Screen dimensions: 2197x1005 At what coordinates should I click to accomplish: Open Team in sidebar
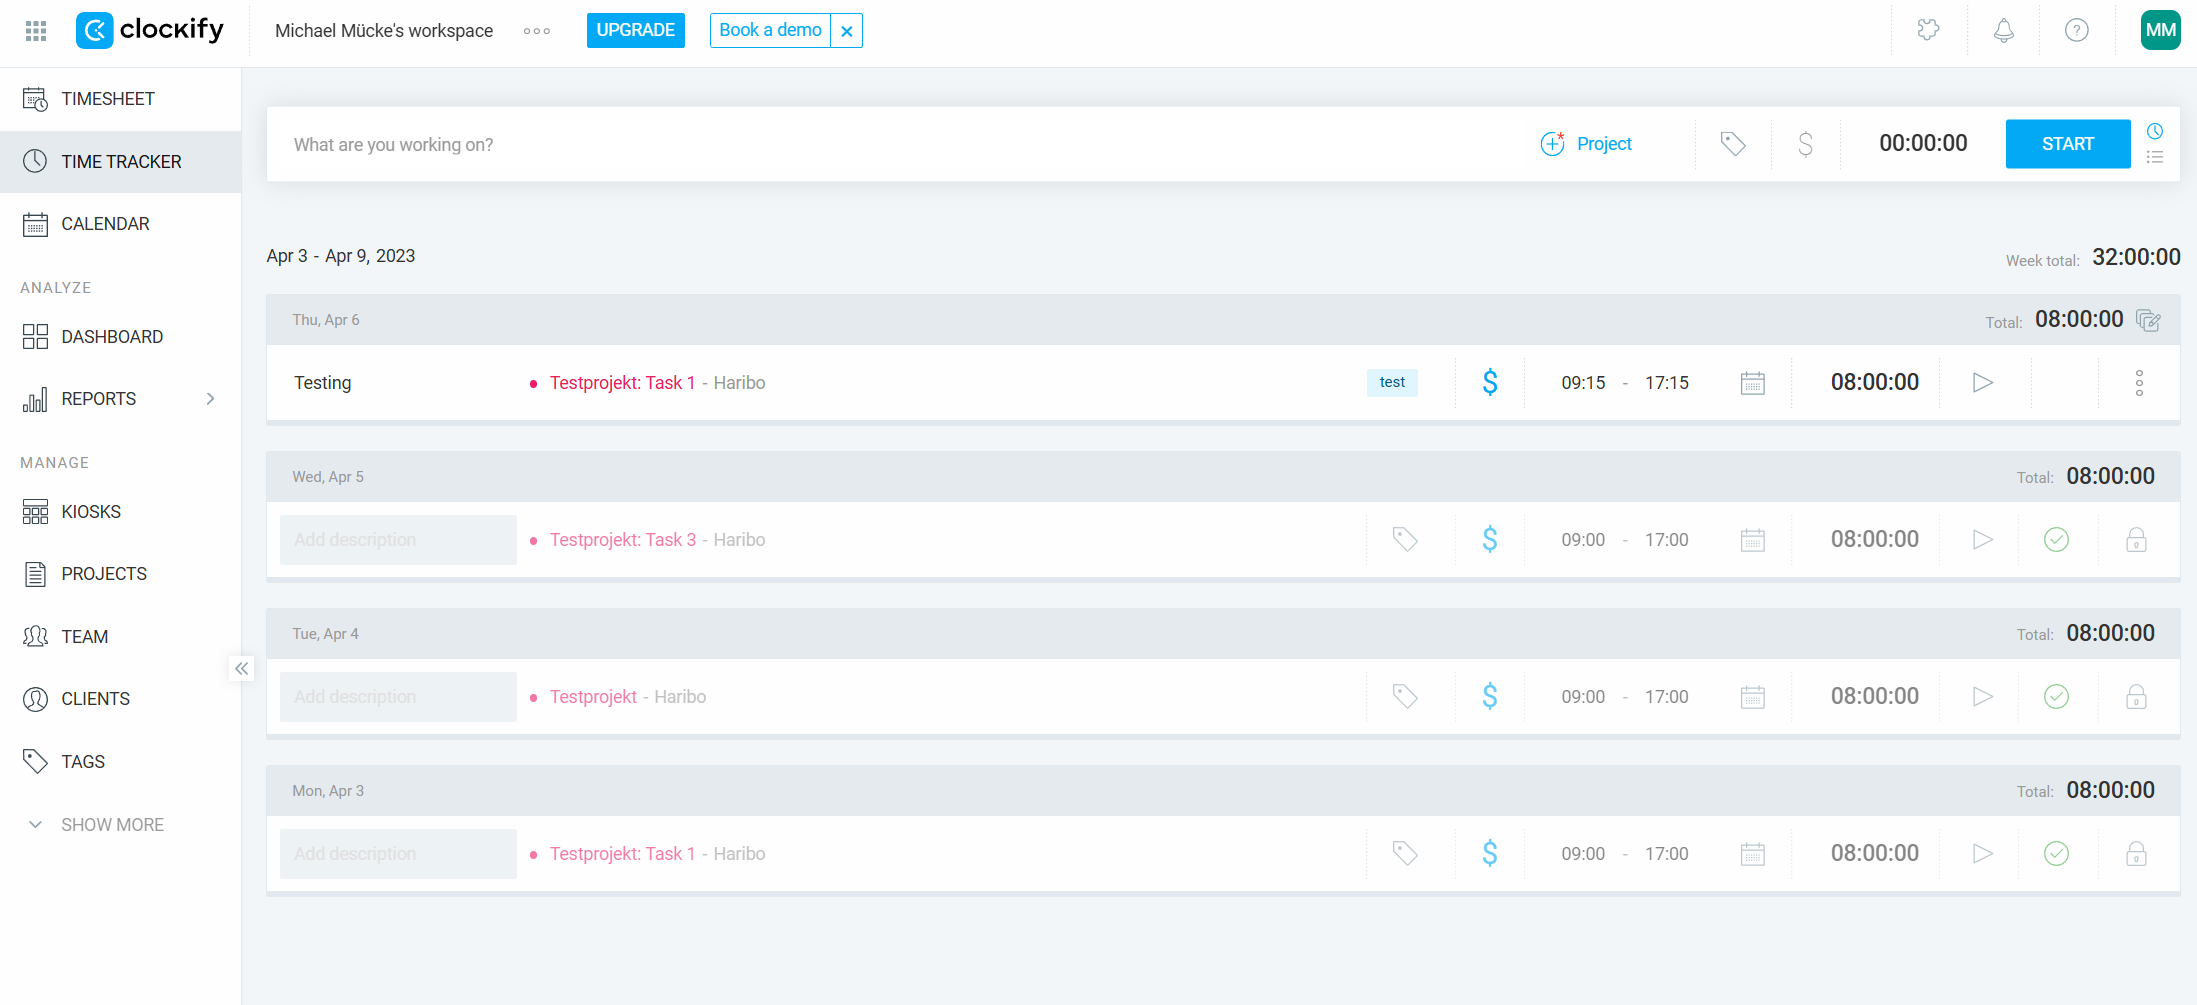pos(120,636)
